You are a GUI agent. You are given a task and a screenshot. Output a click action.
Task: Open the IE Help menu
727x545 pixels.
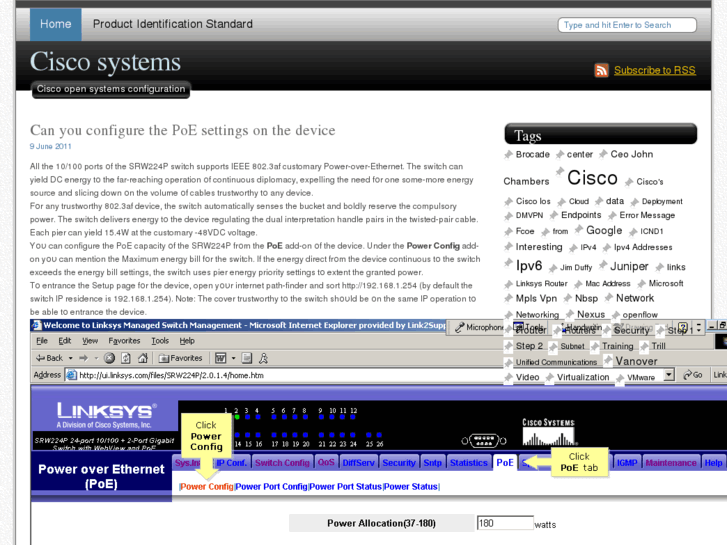coord(187,341)
